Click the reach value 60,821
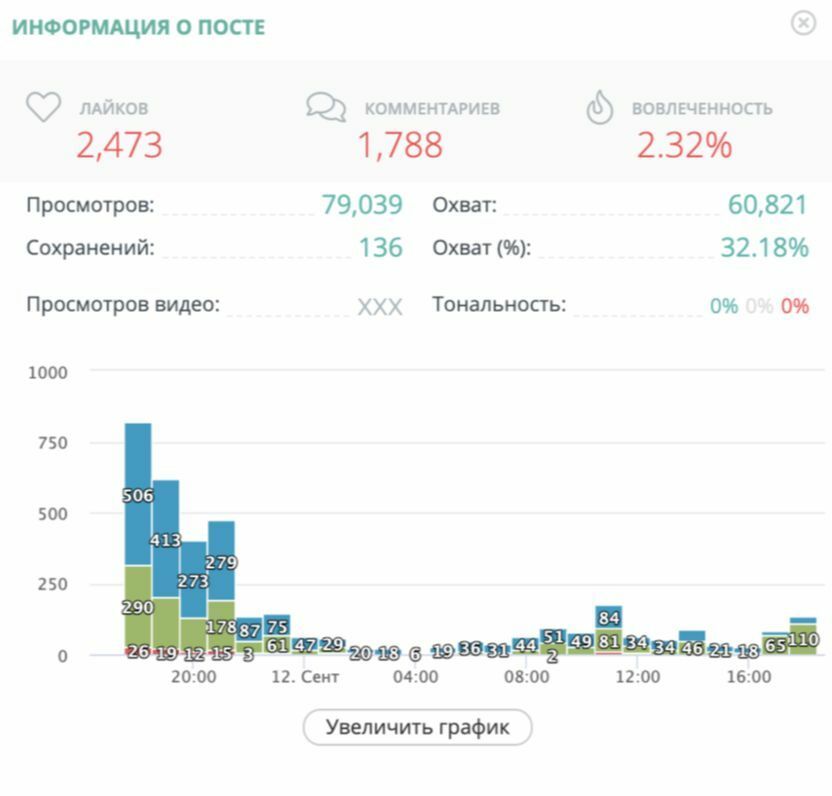 pos(768,204)
